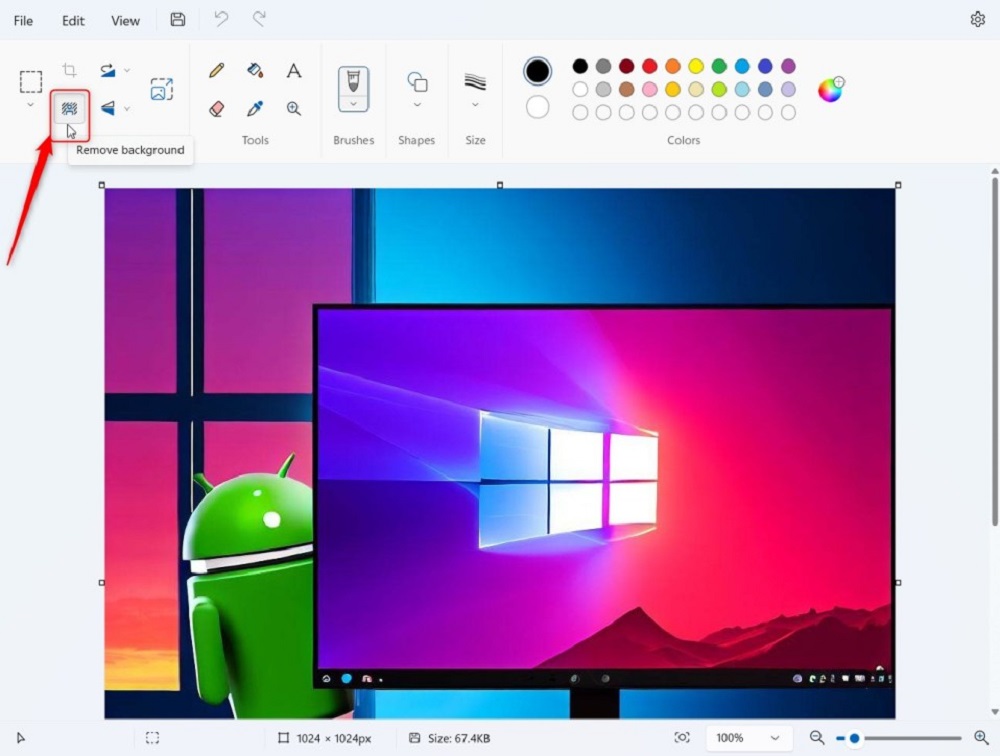Screen dimensions: 1000x756
Task: Click the Flip image icon
Action: point(108,108)
